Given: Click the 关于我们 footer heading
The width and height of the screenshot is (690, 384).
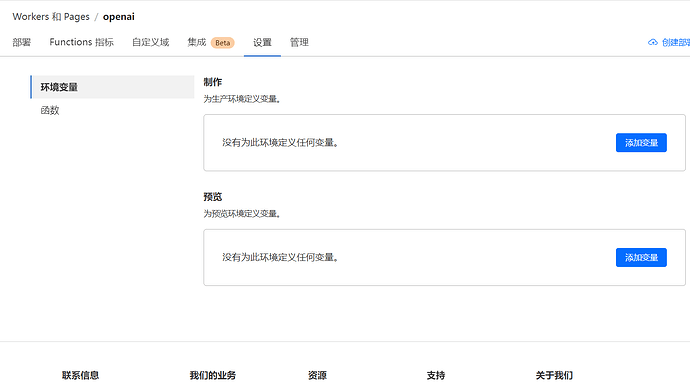Looking at the screenshot, I should click(x=554, y=375).
